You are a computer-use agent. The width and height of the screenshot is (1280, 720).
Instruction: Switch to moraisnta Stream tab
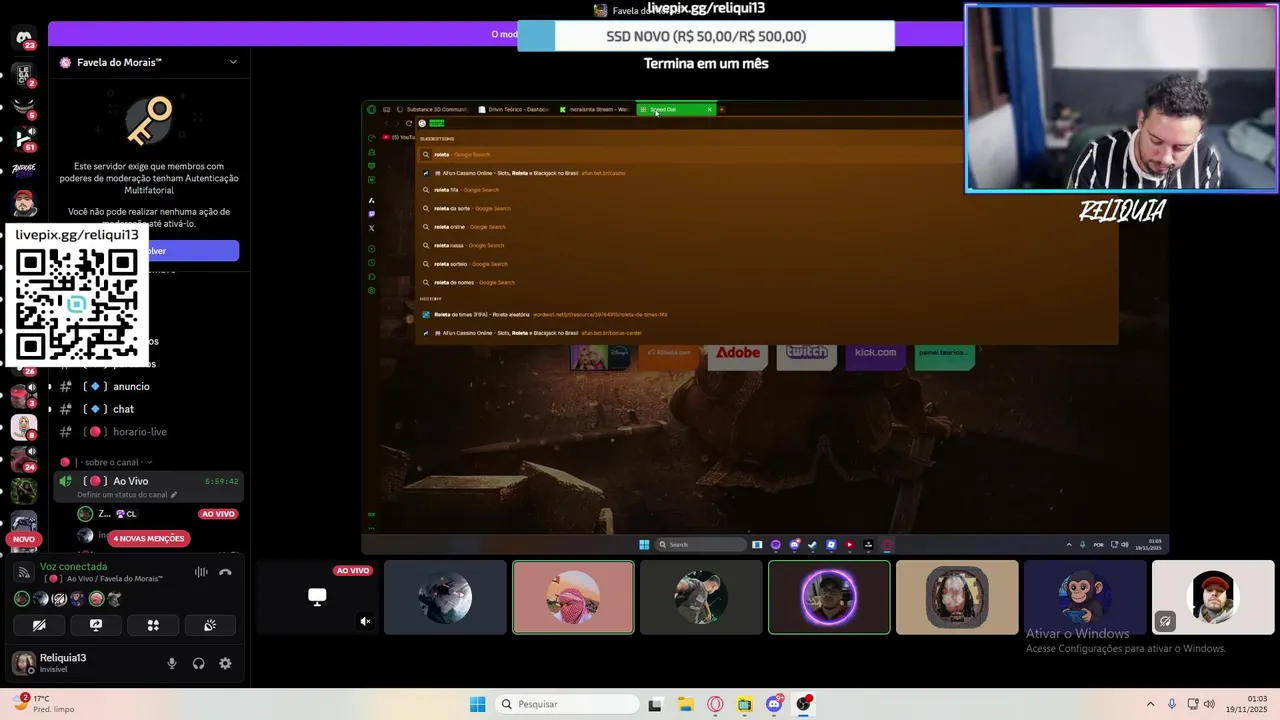tap(594, 109)
